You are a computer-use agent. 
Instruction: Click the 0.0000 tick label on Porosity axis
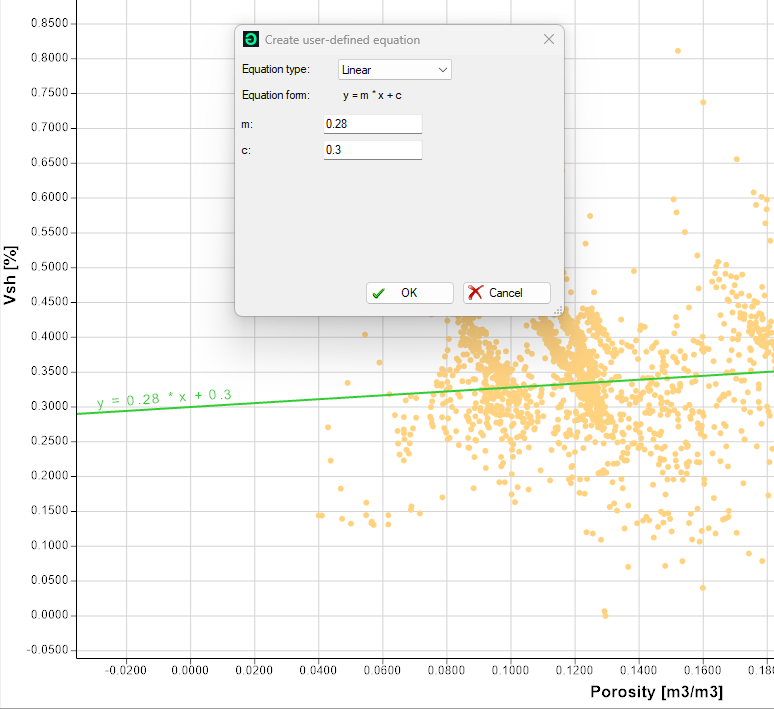point(190,670)
